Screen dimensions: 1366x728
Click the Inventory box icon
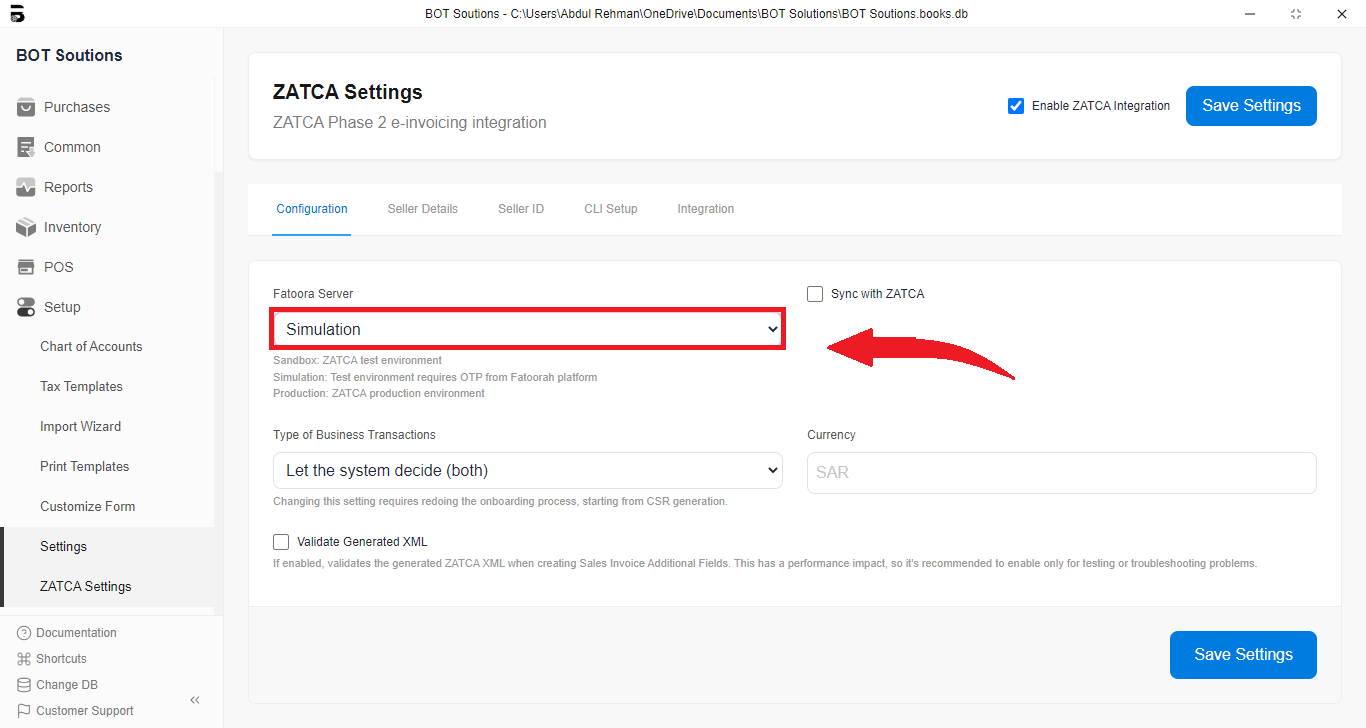pyautogui.click(x=26, y=227)
